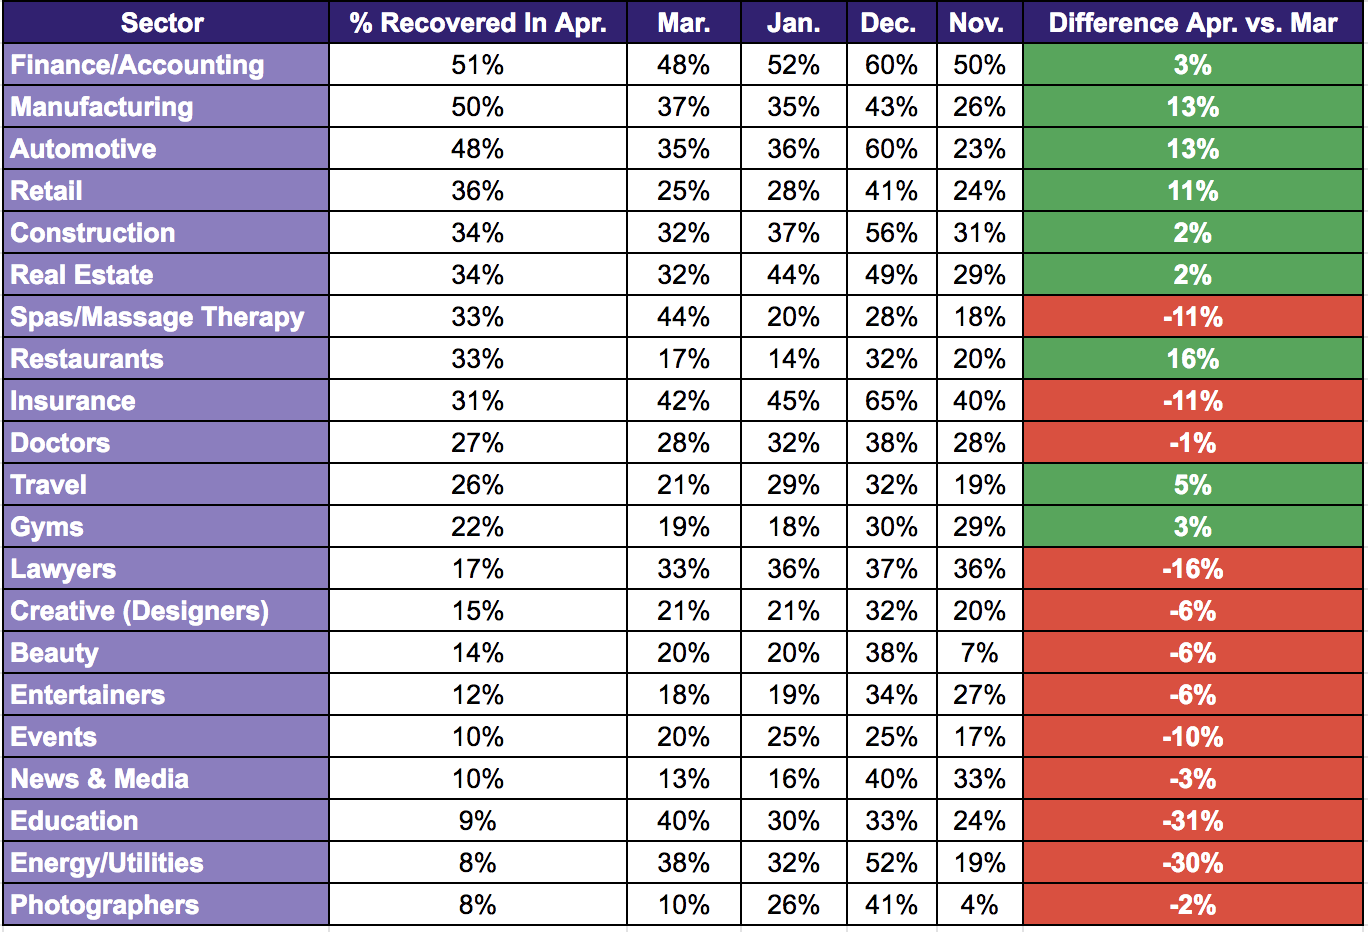The width and height of the screenshot is (1368, 932).
Task: Click the Energy/Utilities -30% difference cell
Action: coord(1192,863)
